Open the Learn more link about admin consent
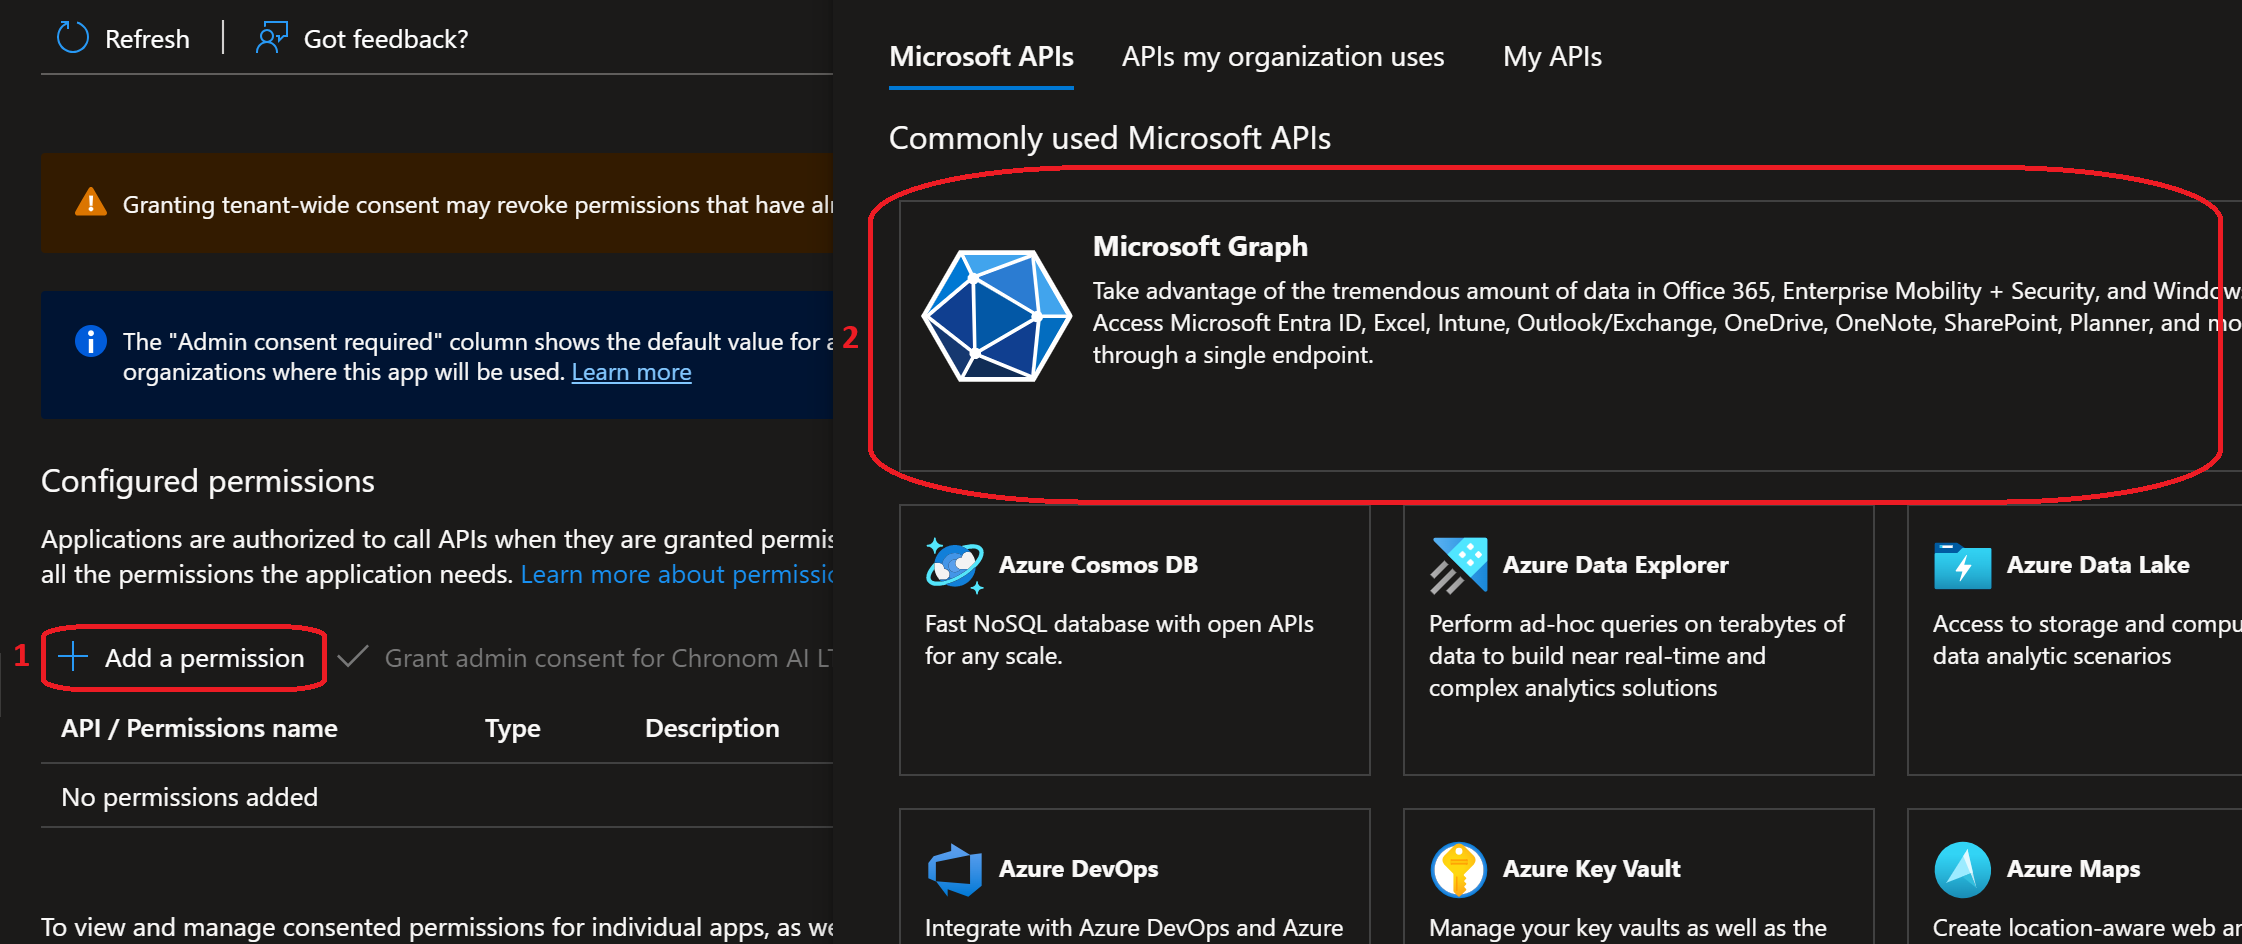Image resolution: width=2242 pixels, height=944 pixels. click(630, 371)
